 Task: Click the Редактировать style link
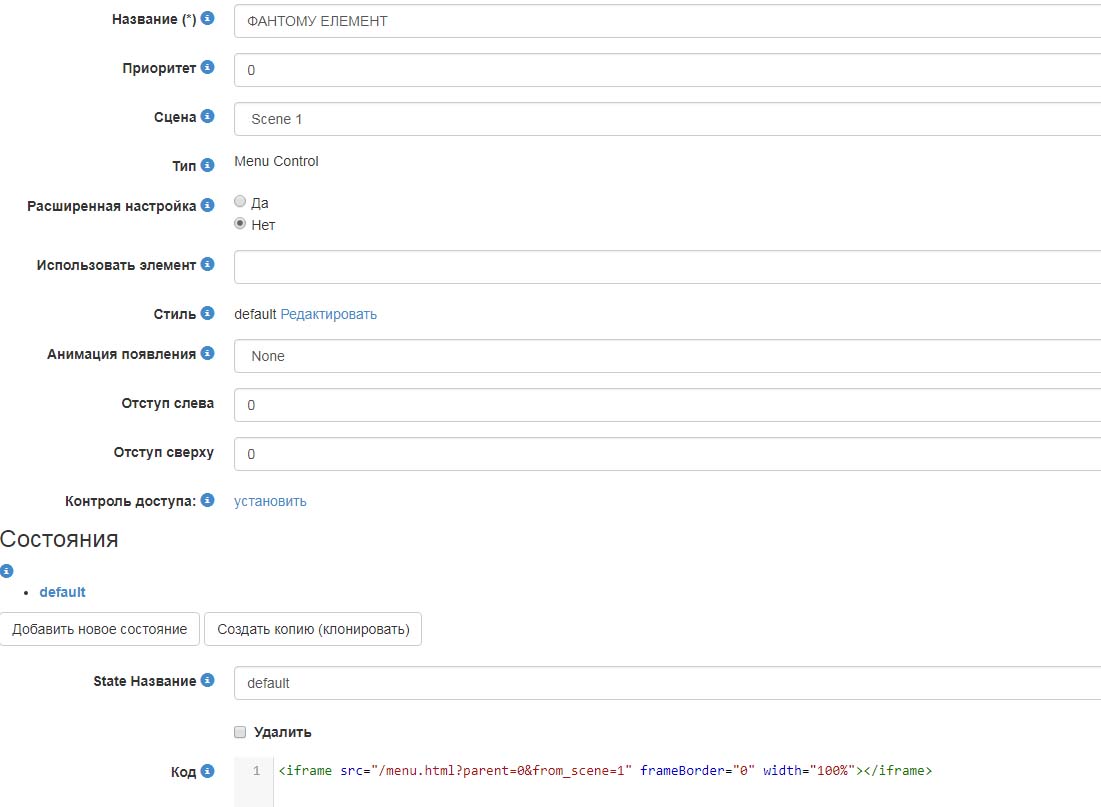[329, 314]
